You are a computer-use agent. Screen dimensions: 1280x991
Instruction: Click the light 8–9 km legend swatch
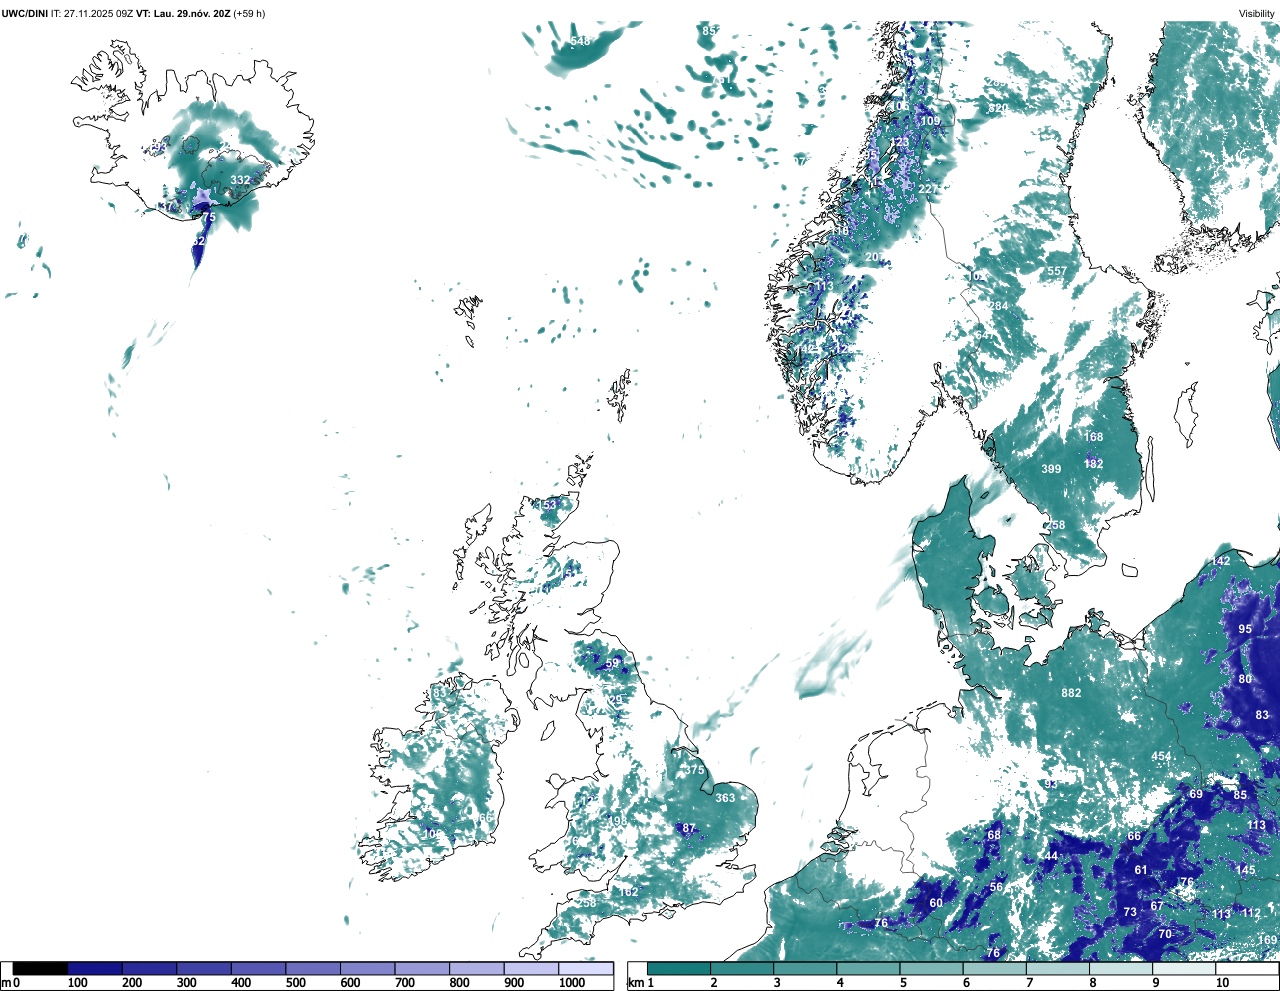[1121, 968]
